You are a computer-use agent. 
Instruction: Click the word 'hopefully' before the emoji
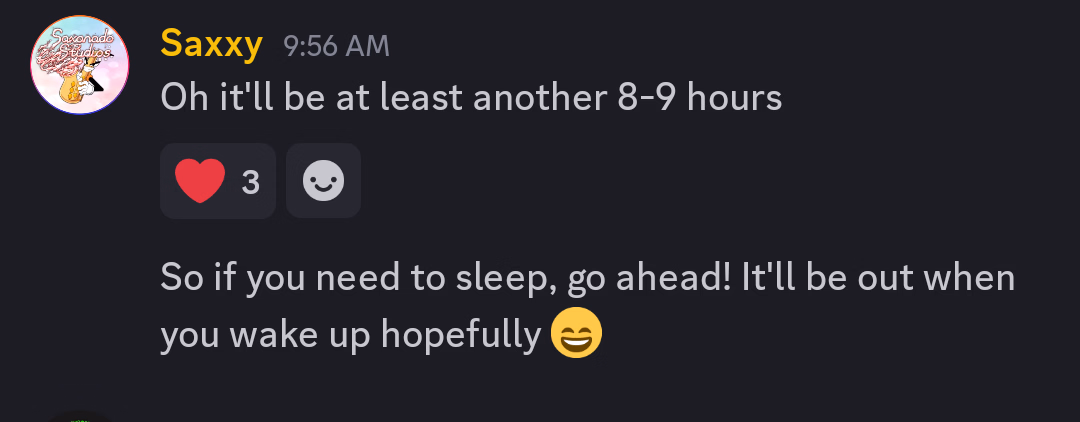pos(461,337)
